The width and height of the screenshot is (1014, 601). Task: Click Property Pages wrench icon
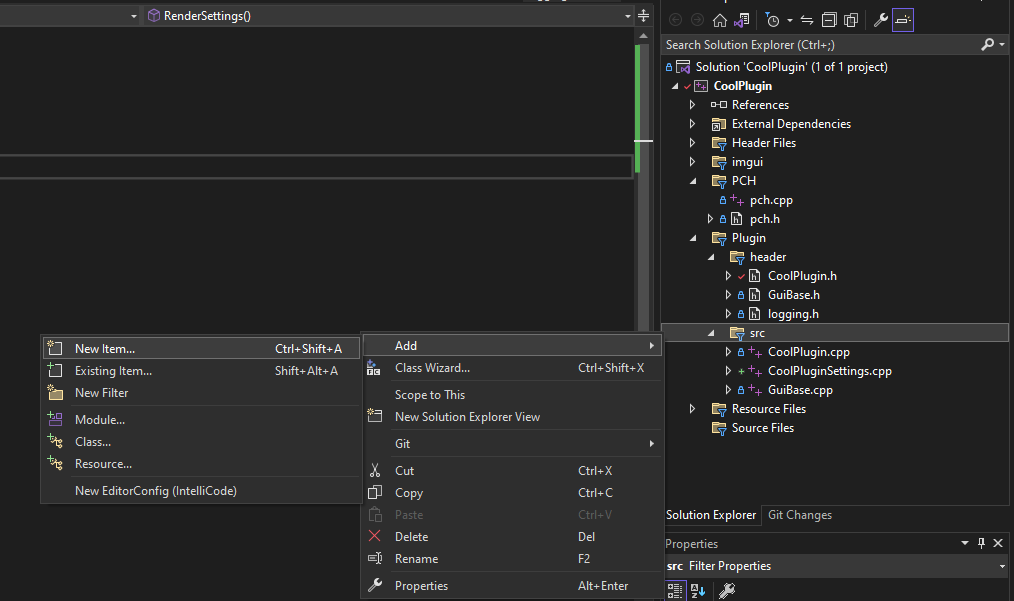pyautogui.click(x=726, y=590)
